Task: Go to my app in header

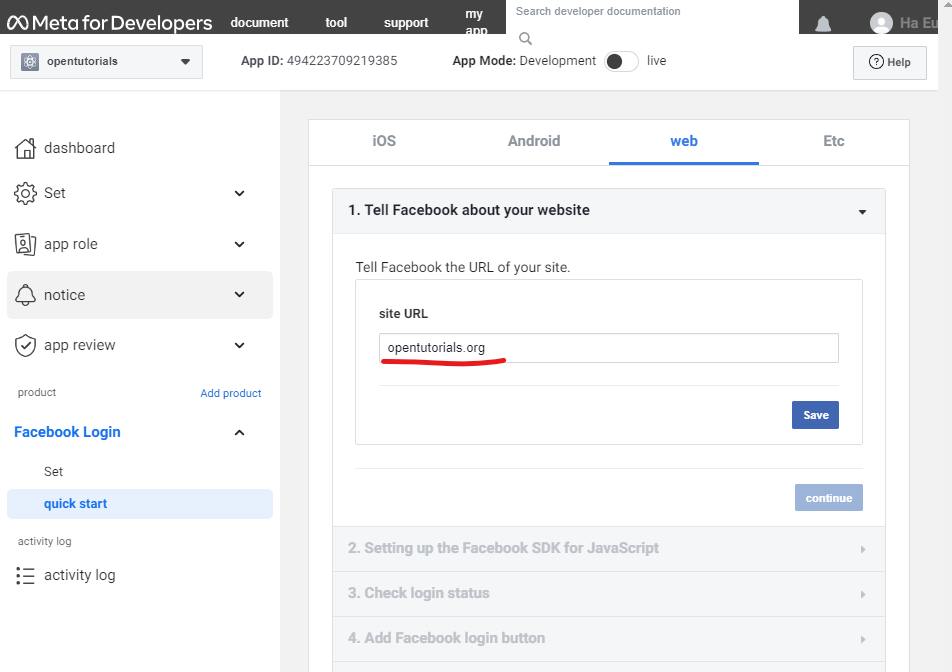Action: point(475,21)
